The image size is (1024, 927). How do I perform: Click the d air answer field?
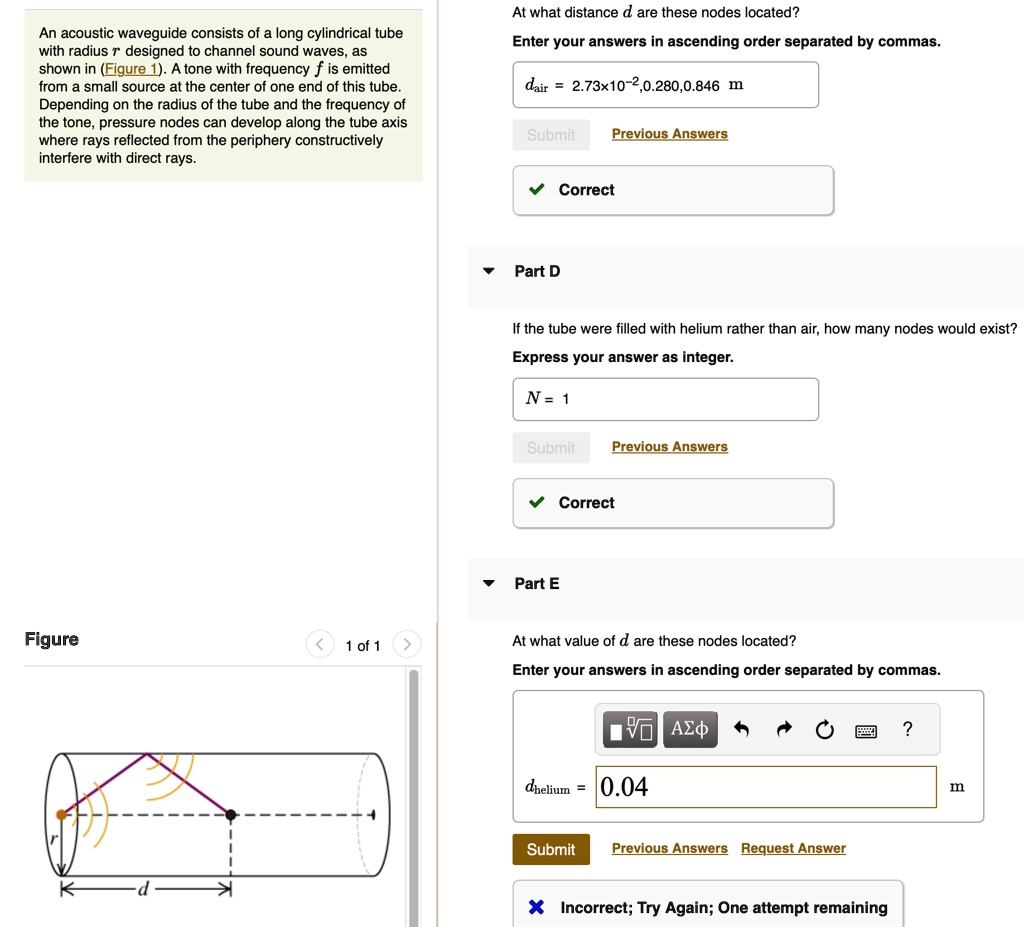point(665,85)
